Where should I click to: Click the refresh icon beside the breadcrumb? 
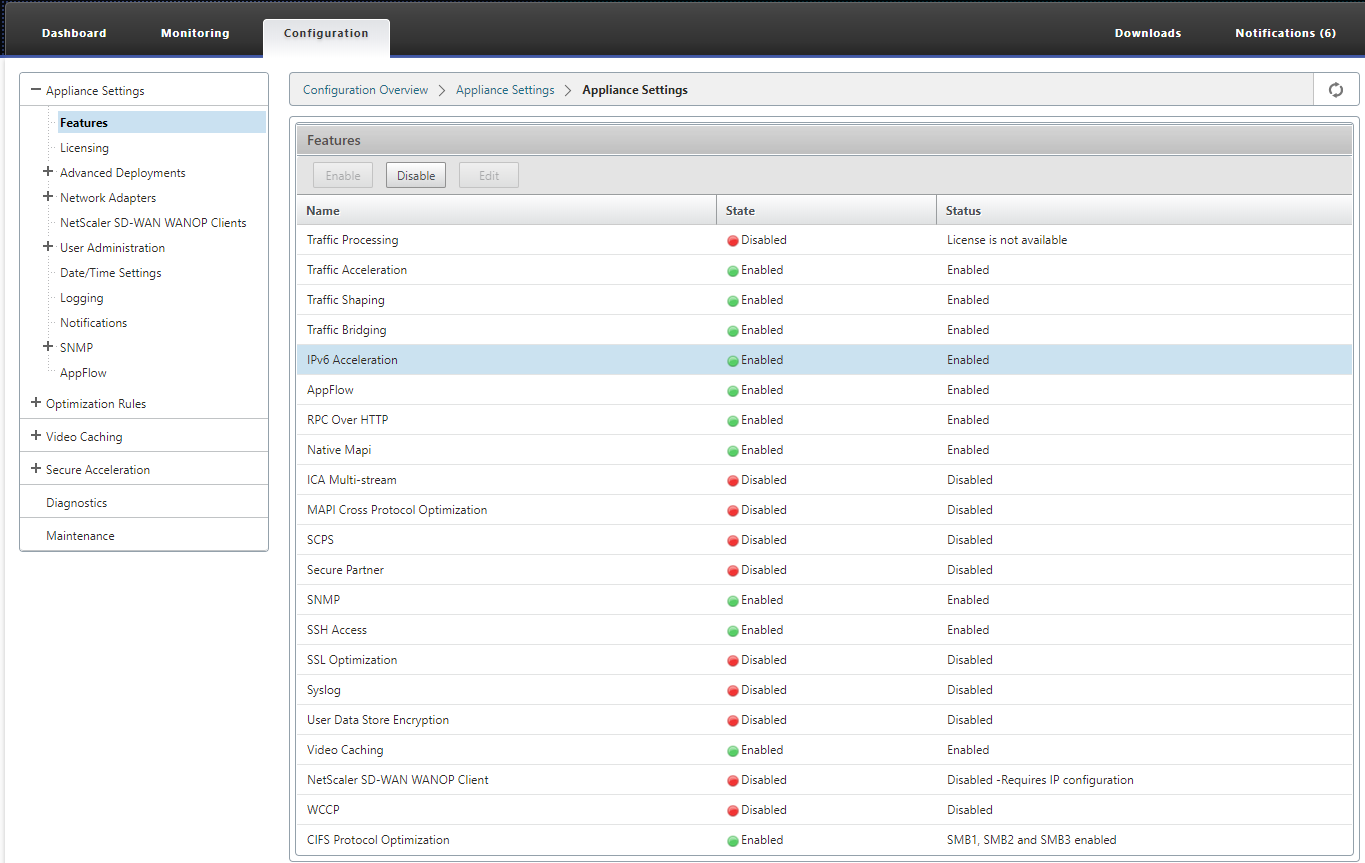pos(1335,90)
